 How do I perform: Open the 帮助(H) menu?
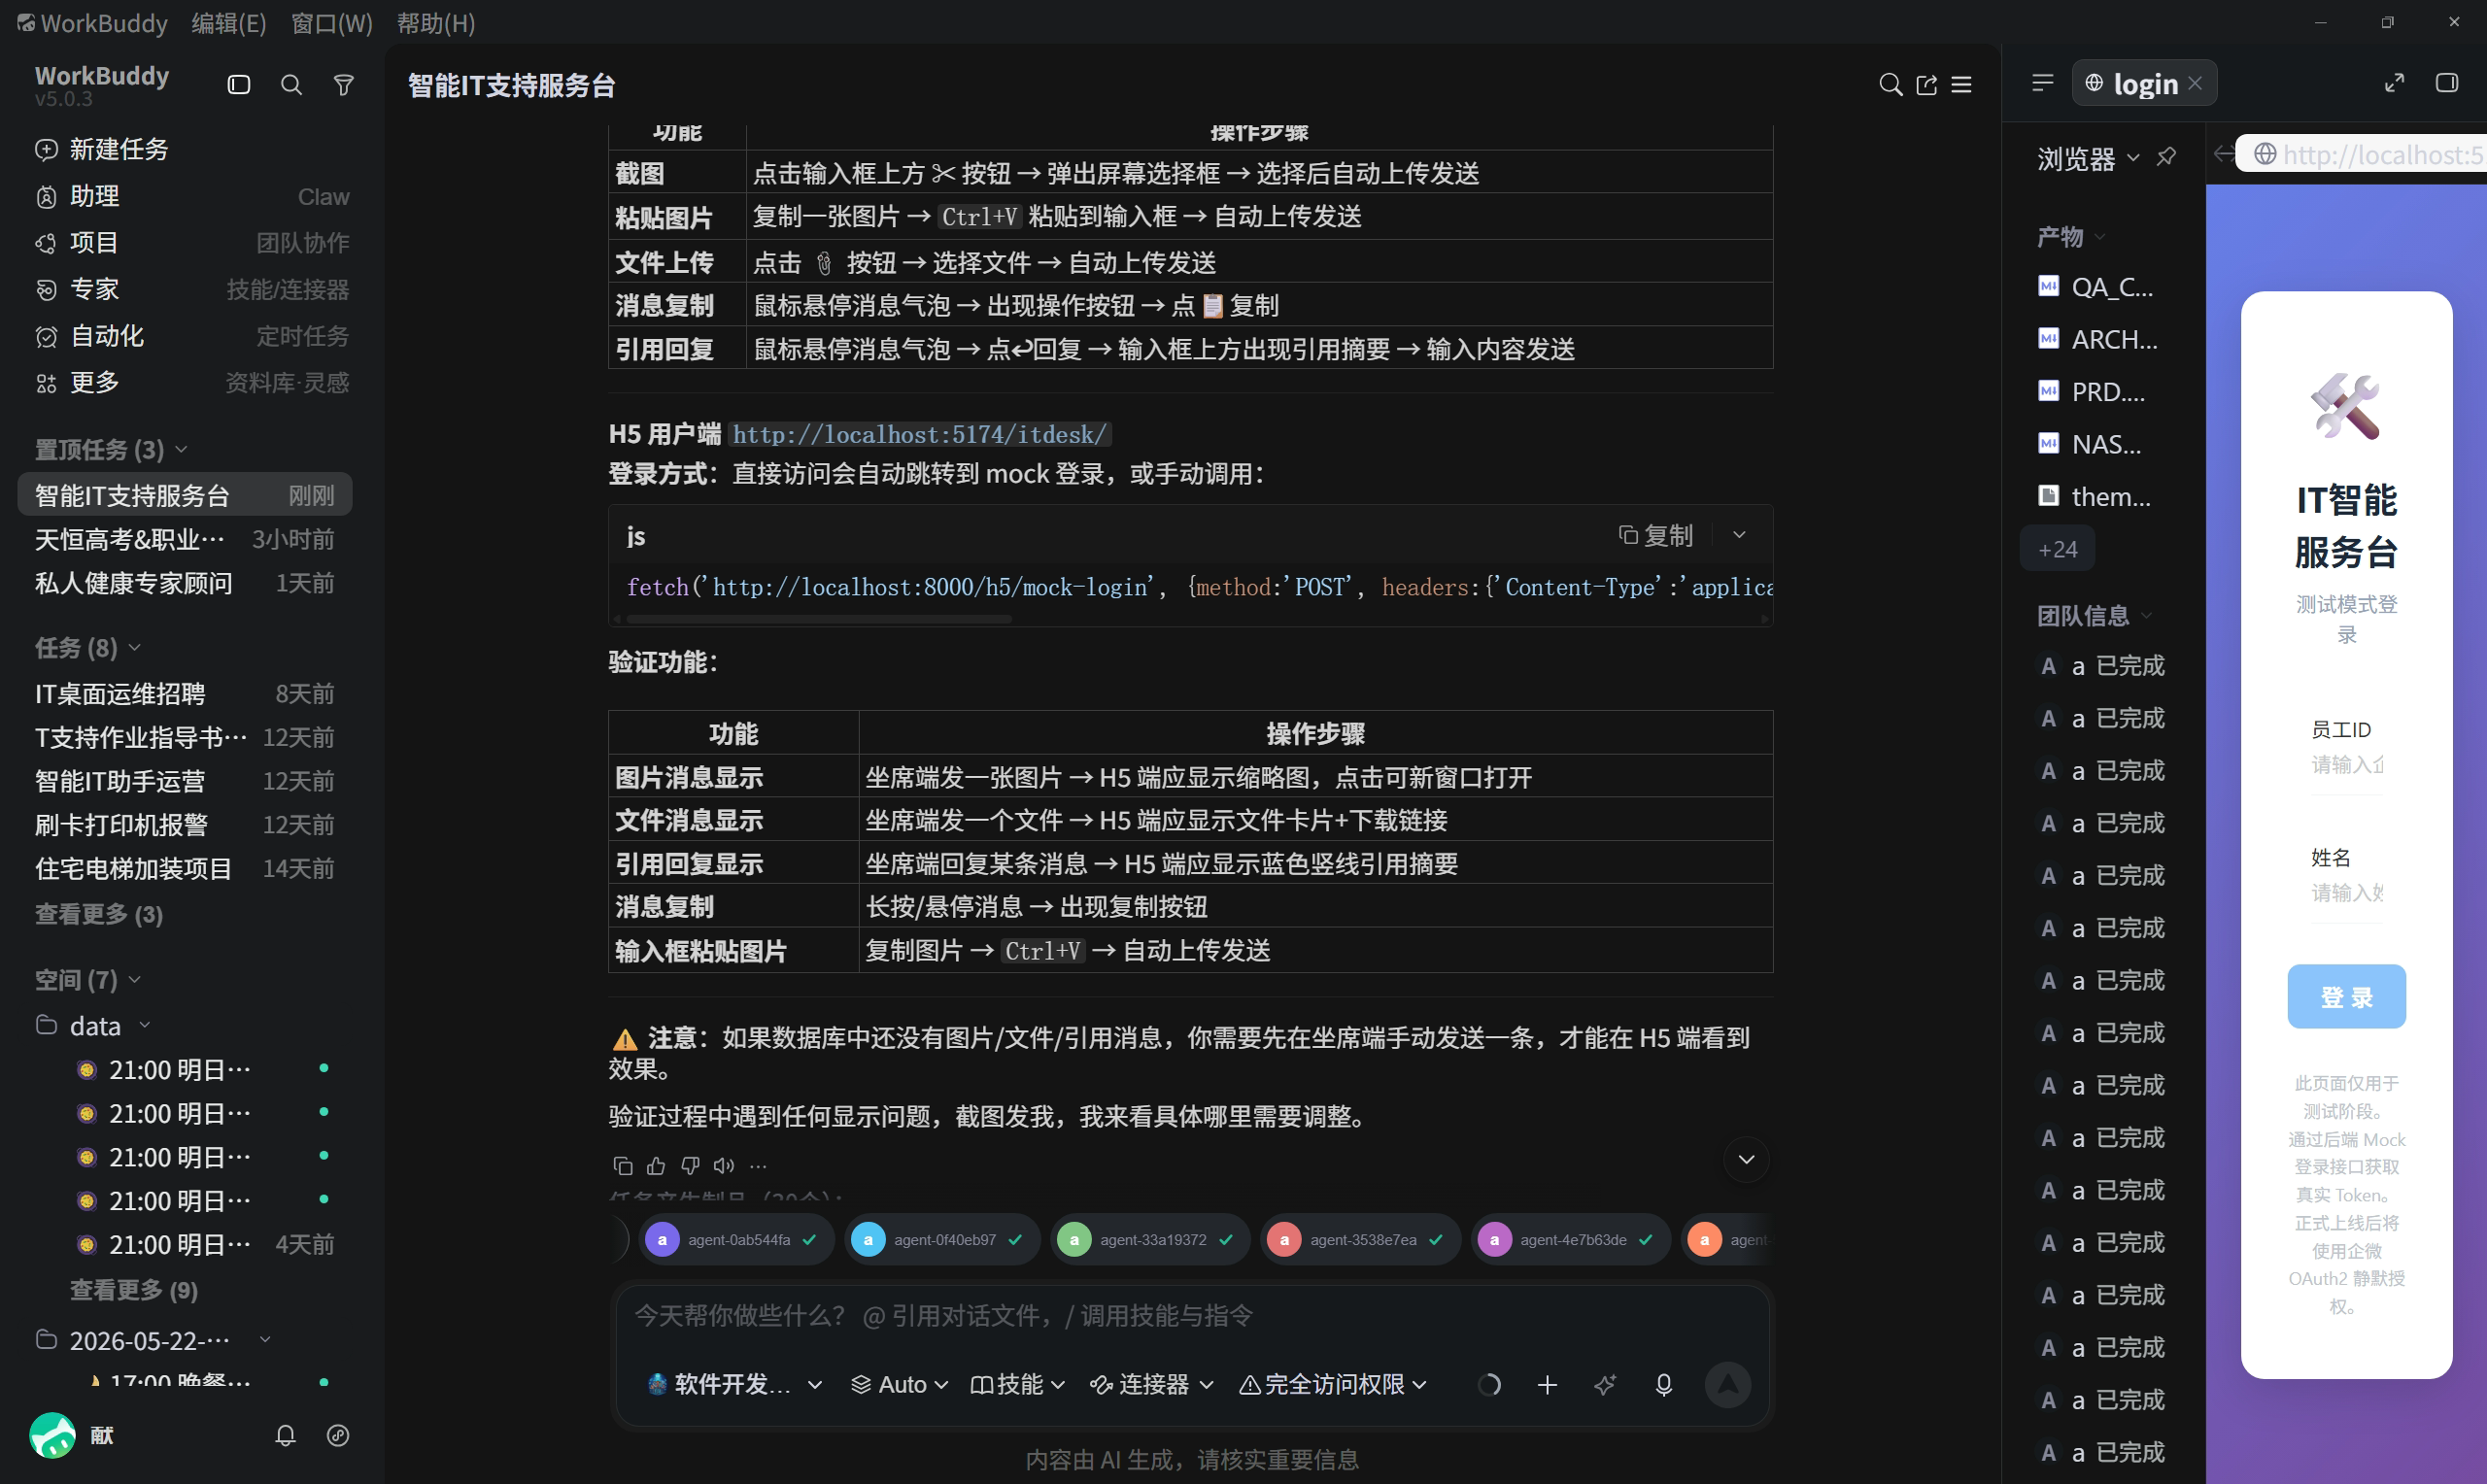tap(436, 22)
